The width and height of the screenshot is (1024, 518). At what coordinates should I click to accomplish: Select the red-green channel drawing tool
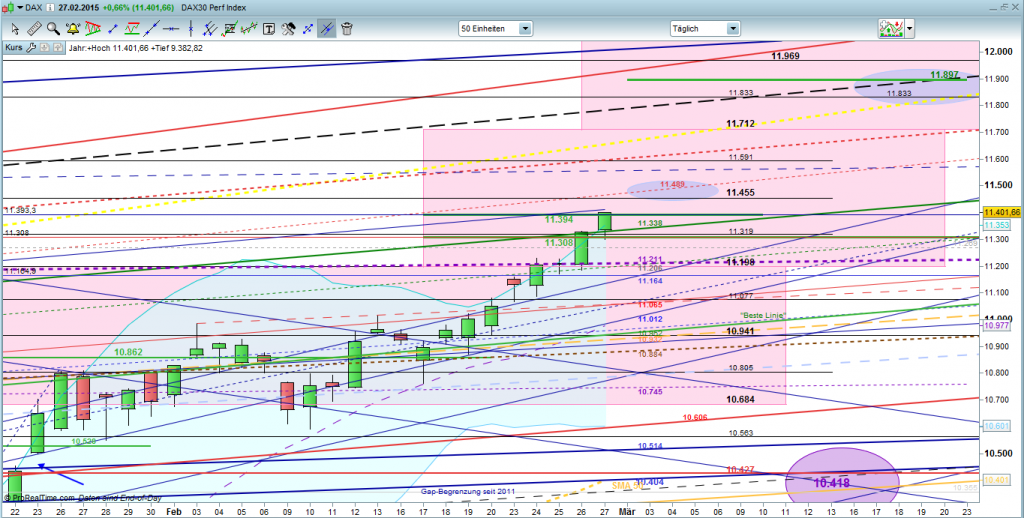tap(132, 29)
